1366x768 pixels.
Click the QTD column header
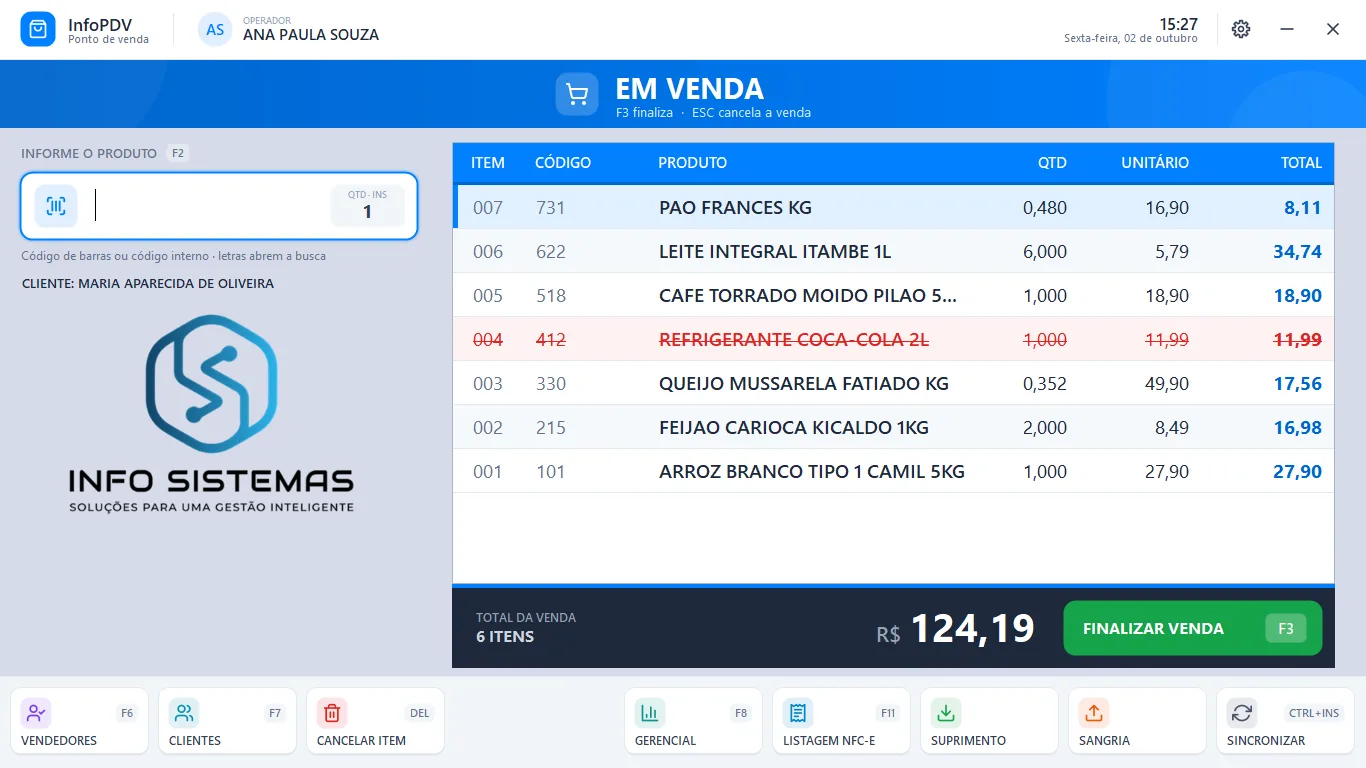coord(1052,163)
